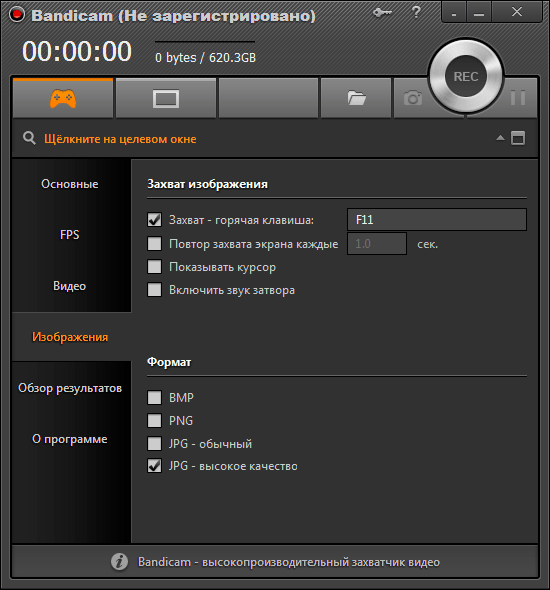Select the Изображения tab

point(70,337)
